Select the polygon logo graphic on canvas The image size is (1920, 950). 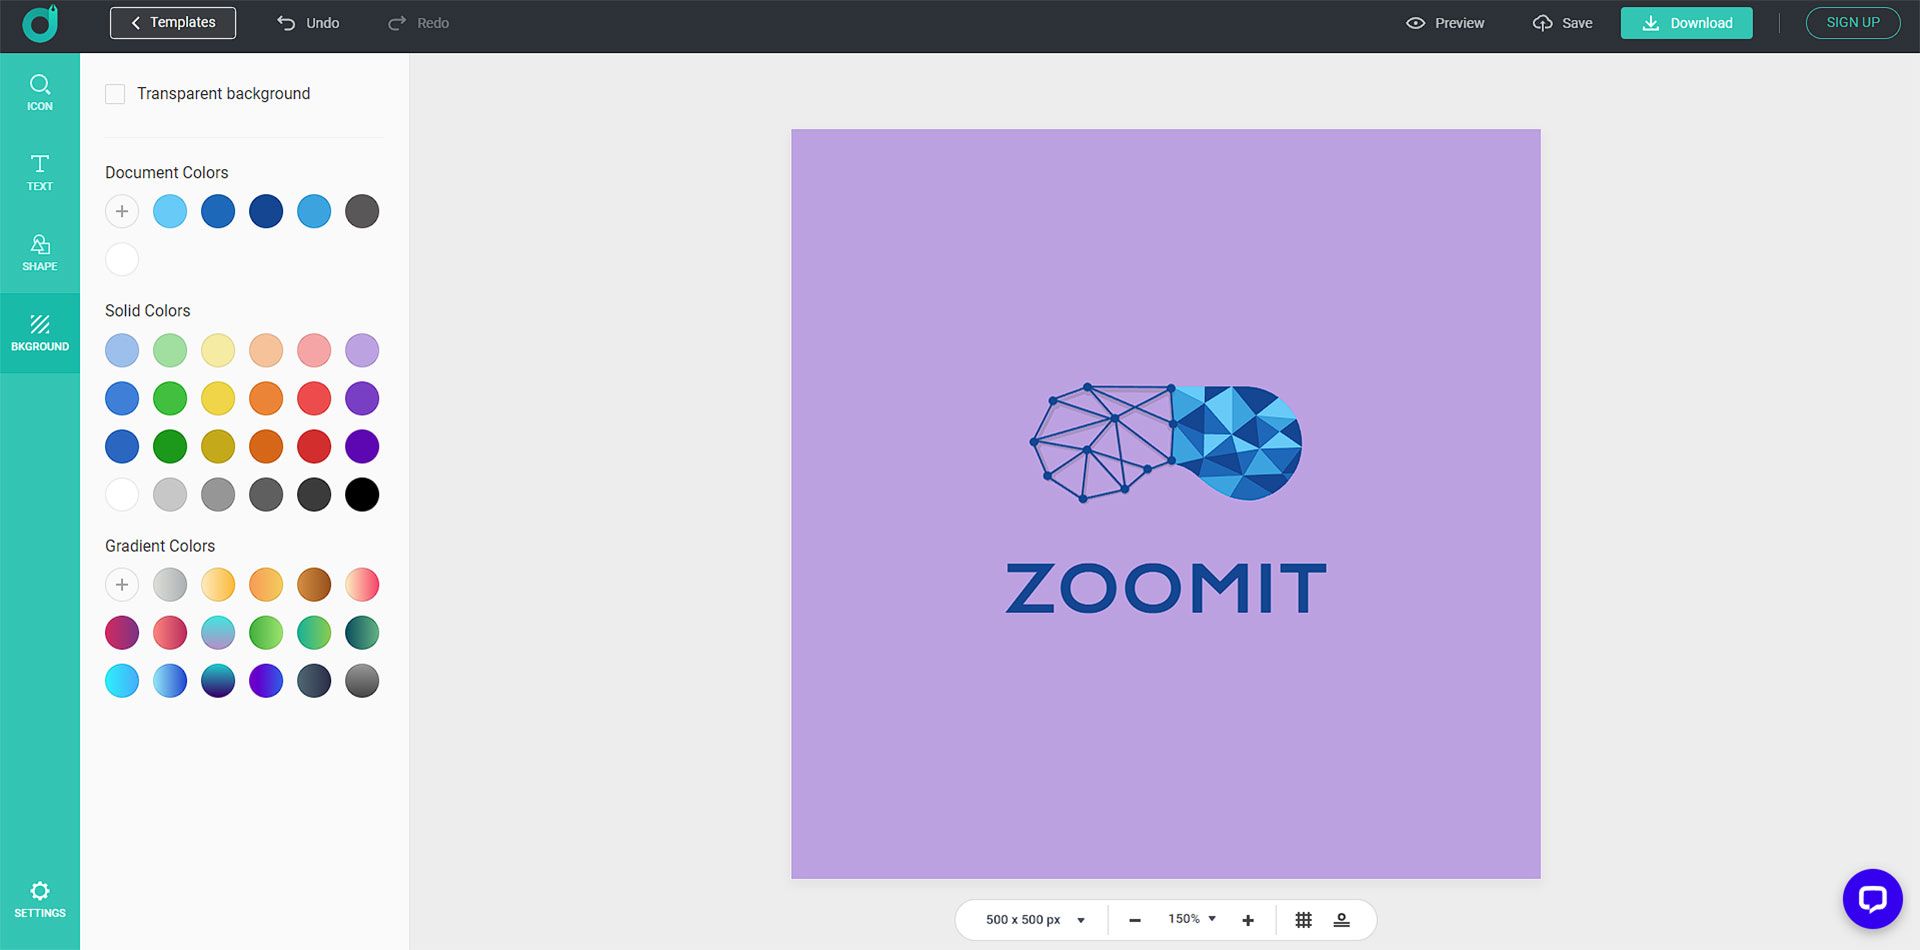click(1166, 442)
